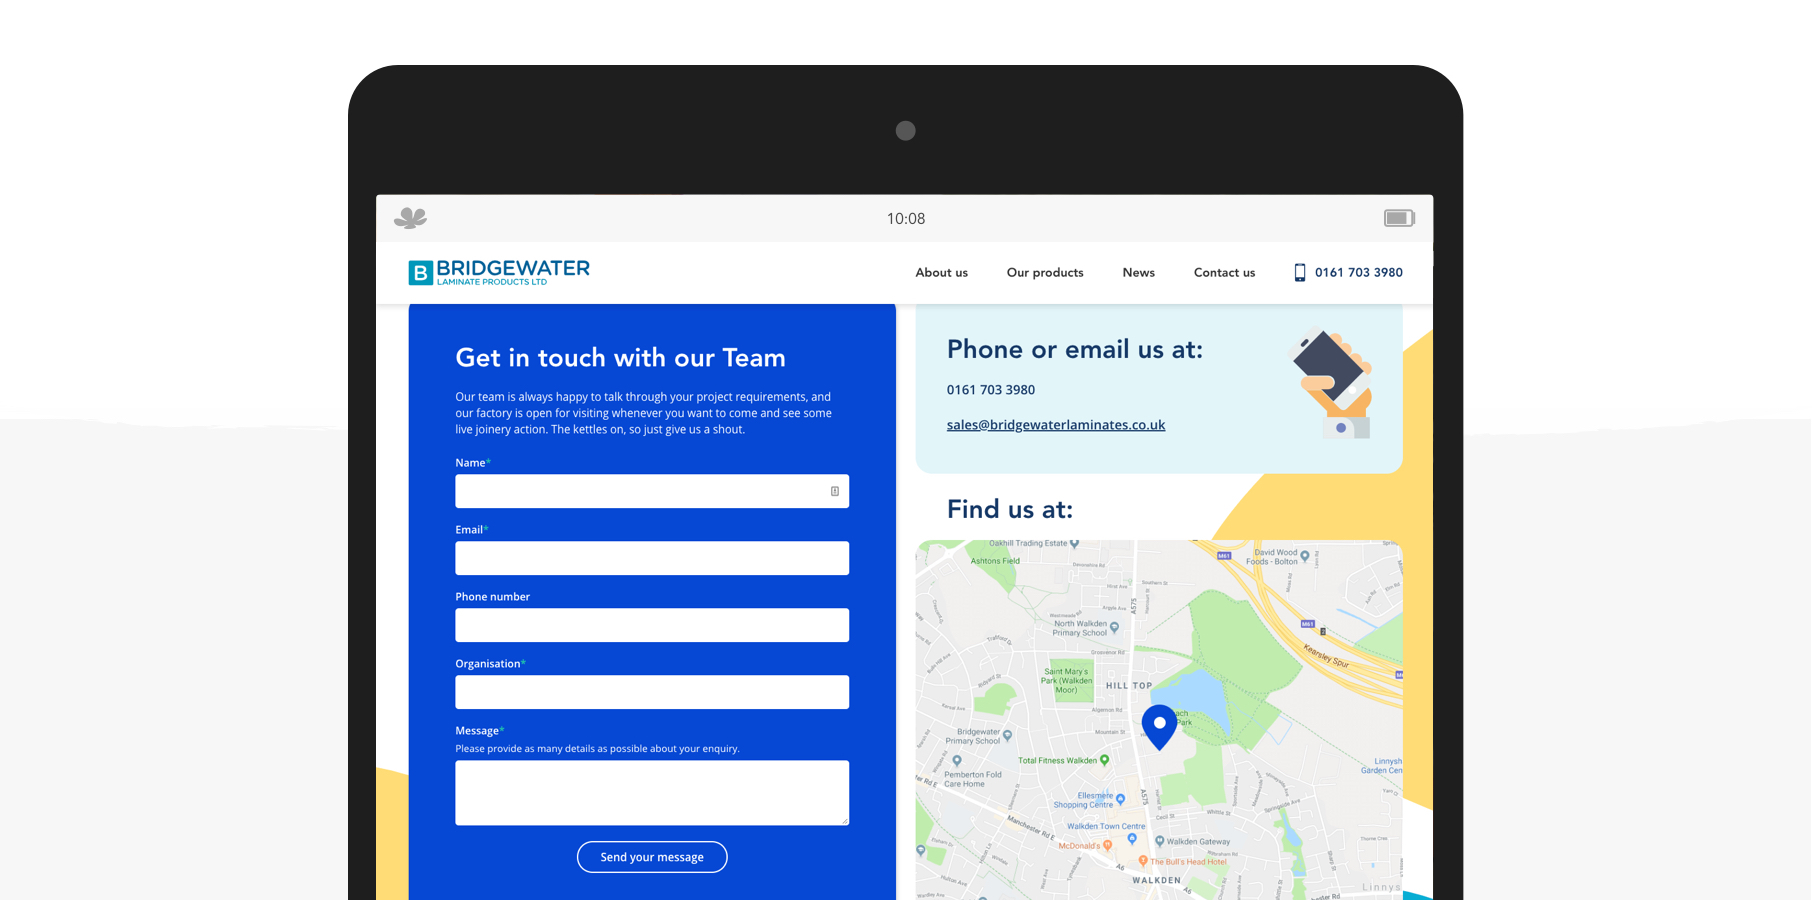Click Kearsley Spur road label on map
The height and width of the screenshot is (900, 1812).
point(1327,656)
